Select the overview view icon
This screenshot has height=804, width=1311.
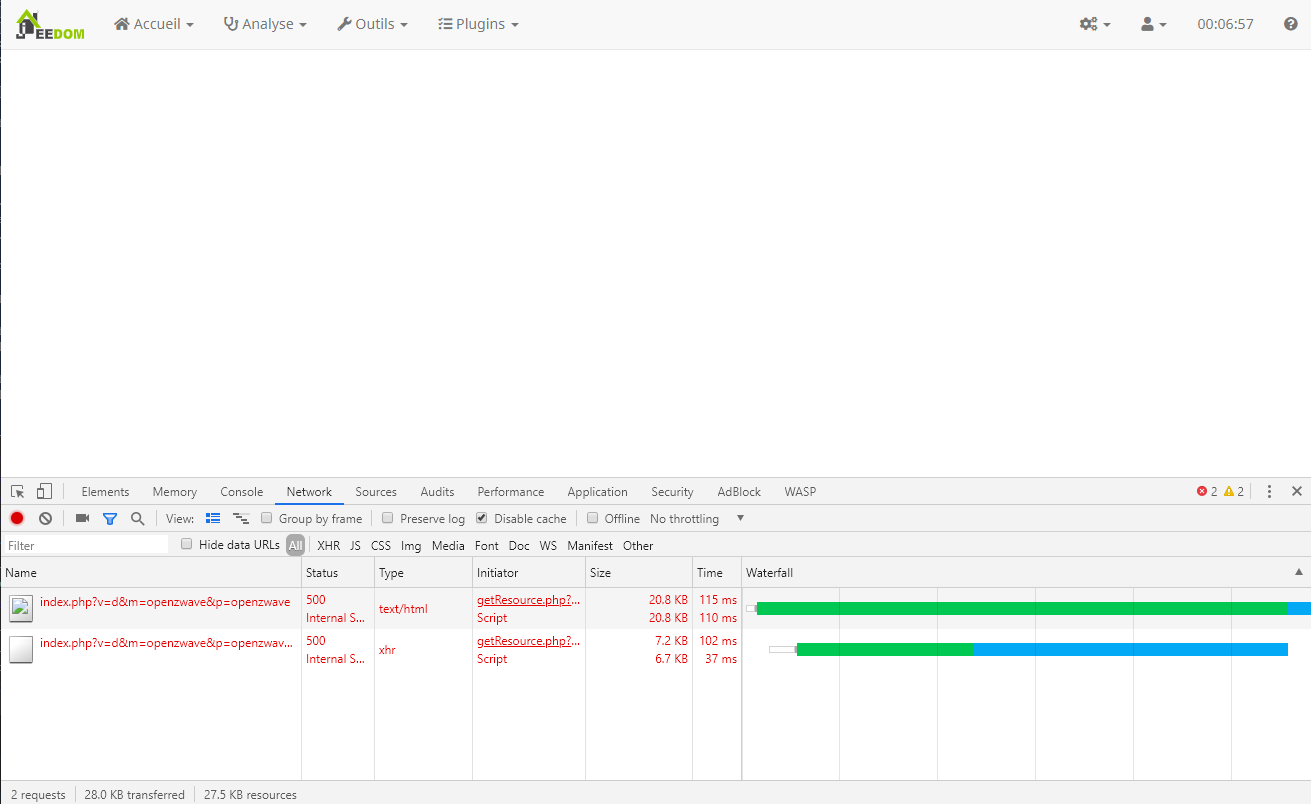coord(241,518)
